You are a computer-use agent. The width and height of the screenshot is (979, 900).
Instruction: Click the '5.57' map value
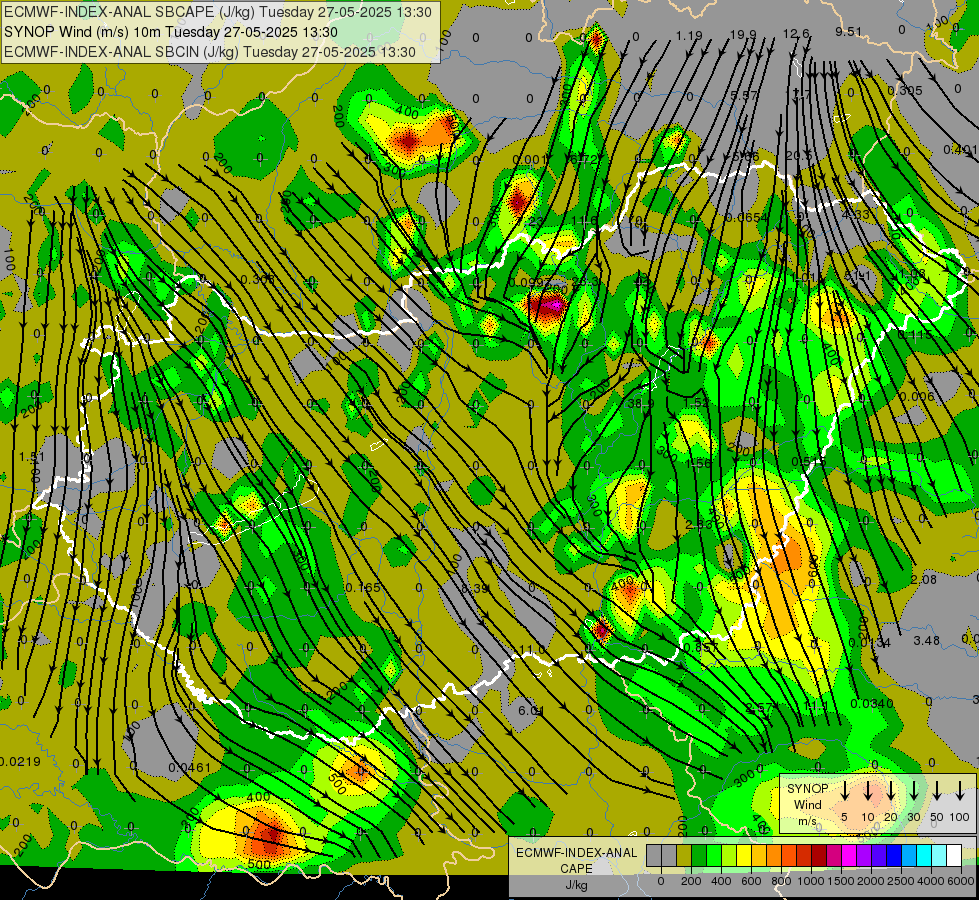[744, 96]
